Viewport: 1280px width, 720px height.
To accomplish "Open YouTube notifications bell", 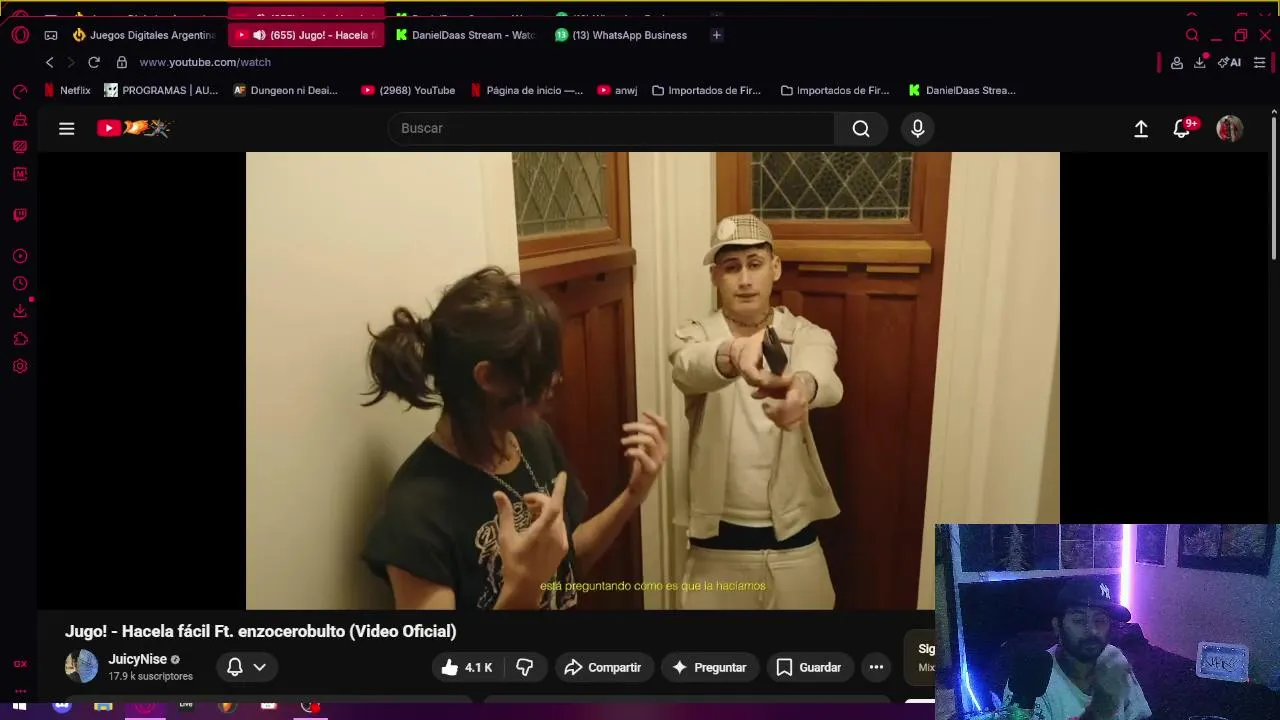I will 1183,128.
